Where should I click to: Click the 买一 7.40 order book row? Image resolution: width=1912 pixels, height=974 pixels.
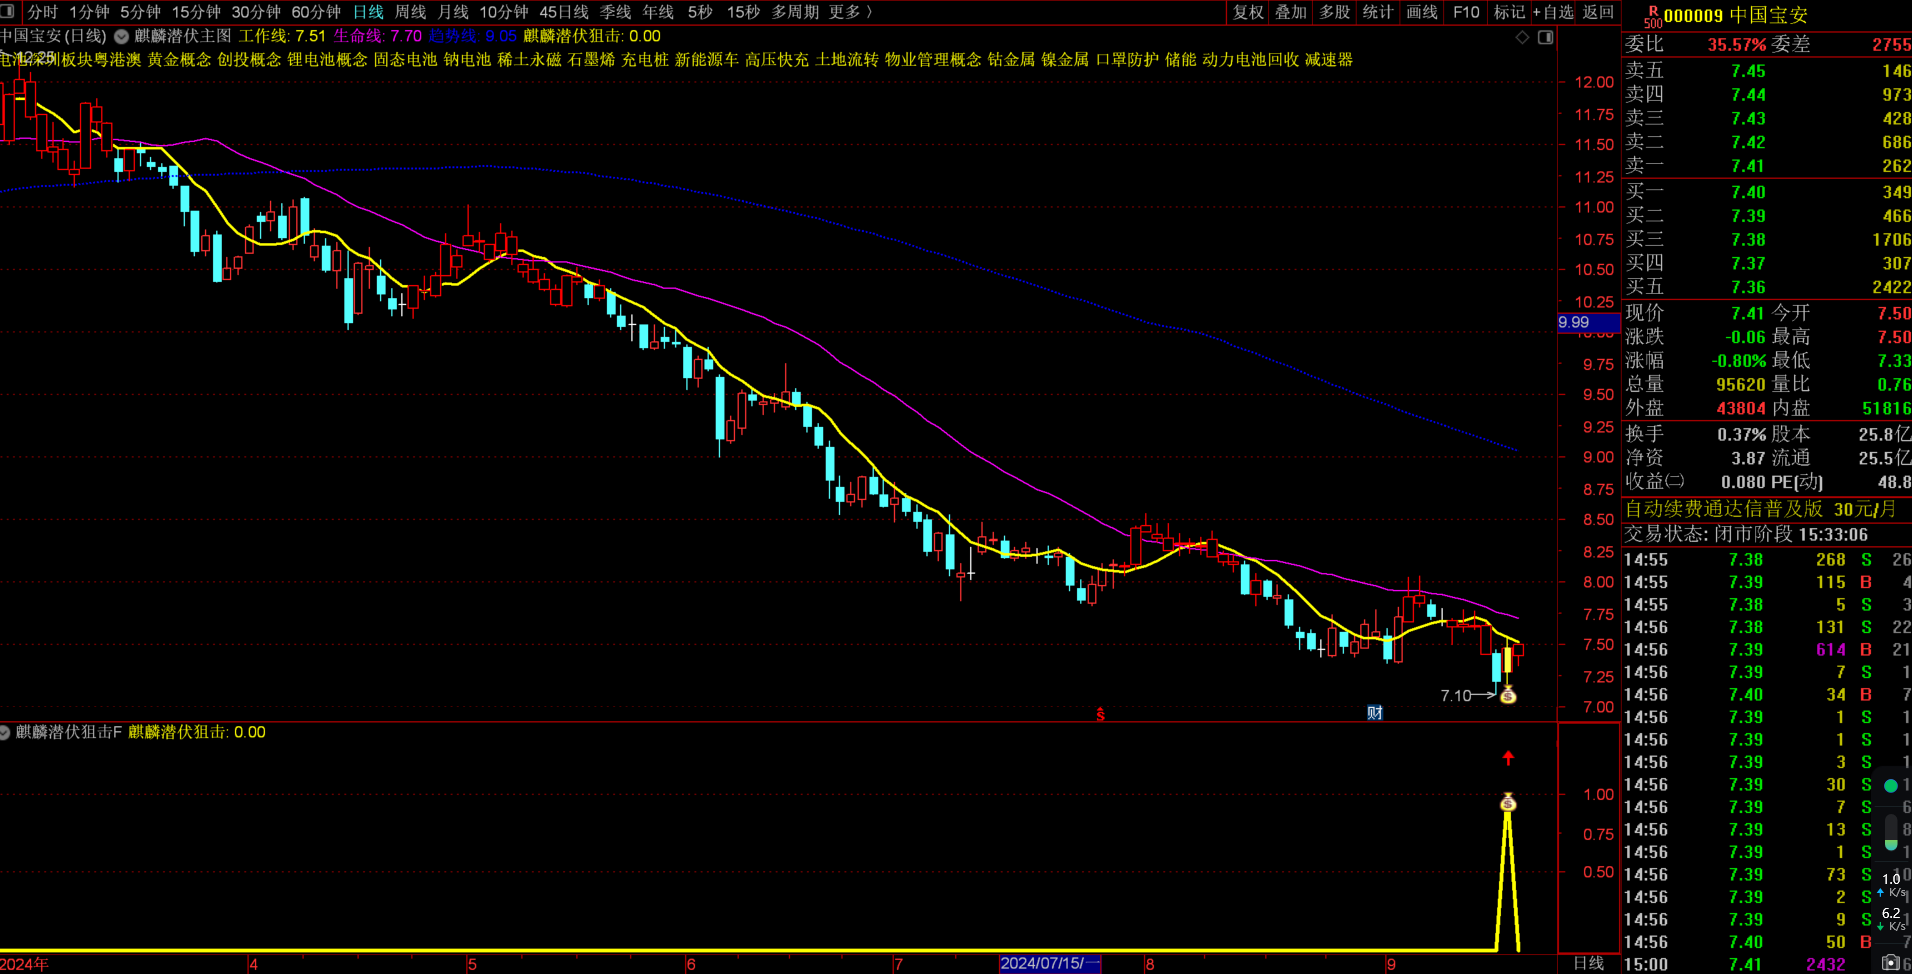tap(1767, 192)
